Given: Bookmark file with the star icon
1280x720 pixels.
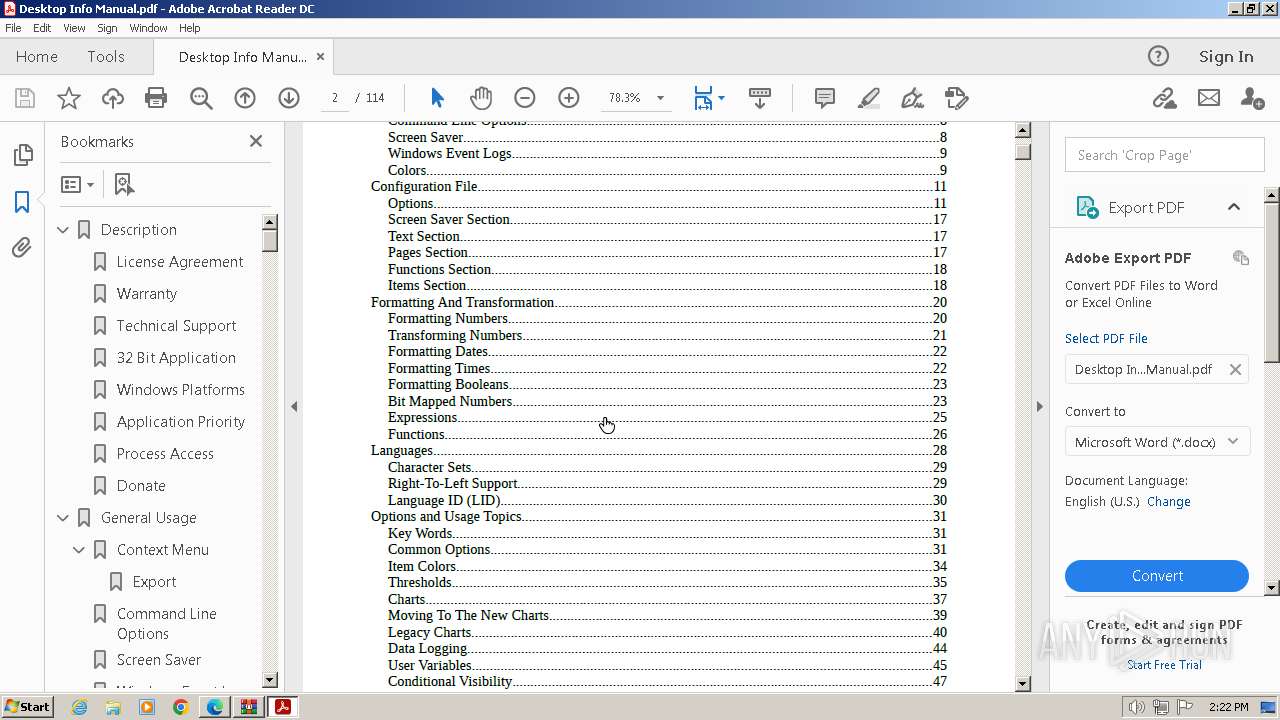Looking at the screenshot, I should pyautogui.click(x=69, y=98).
